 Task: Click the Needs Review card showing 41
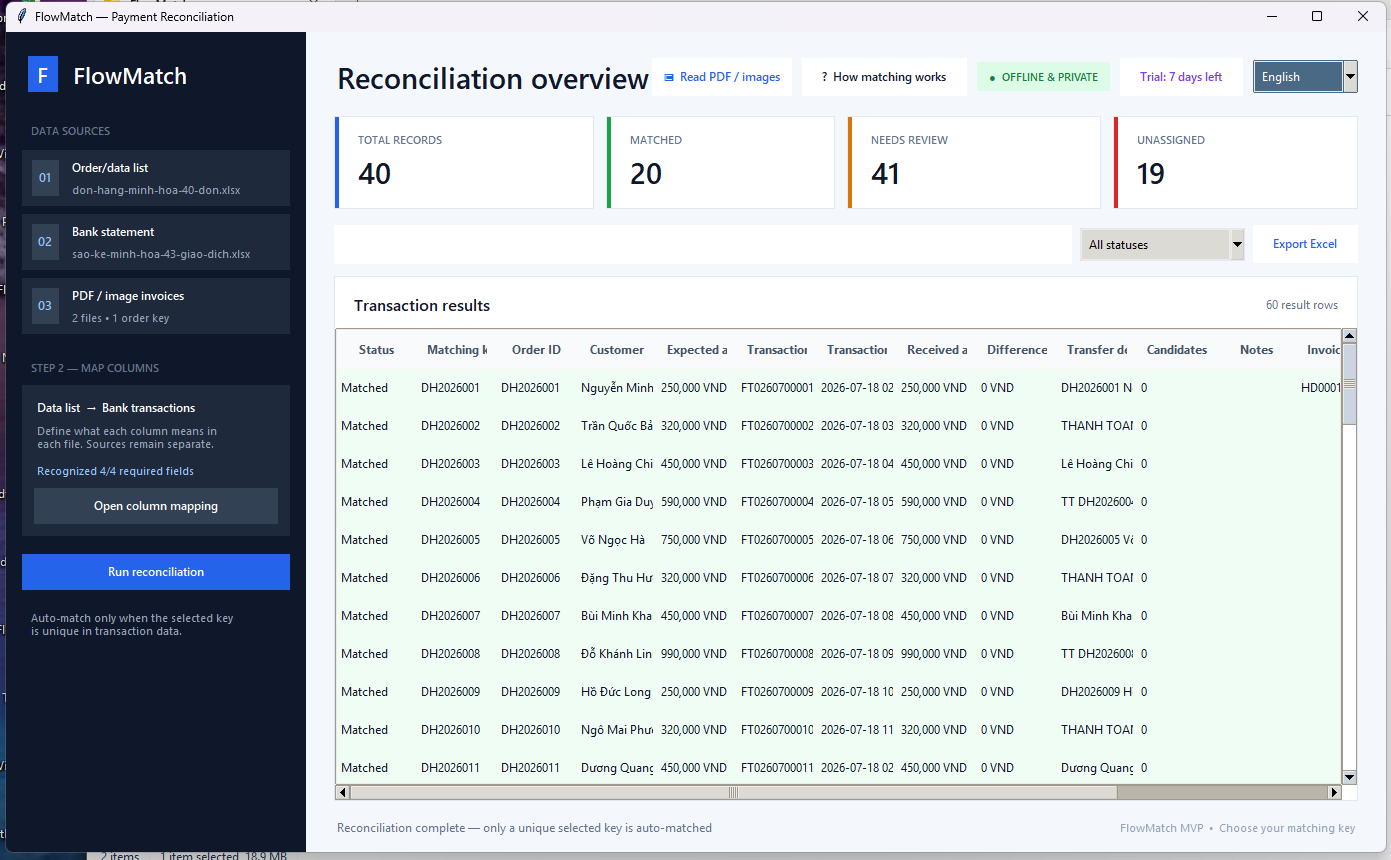pyautogui.click(x=974, y=163)
